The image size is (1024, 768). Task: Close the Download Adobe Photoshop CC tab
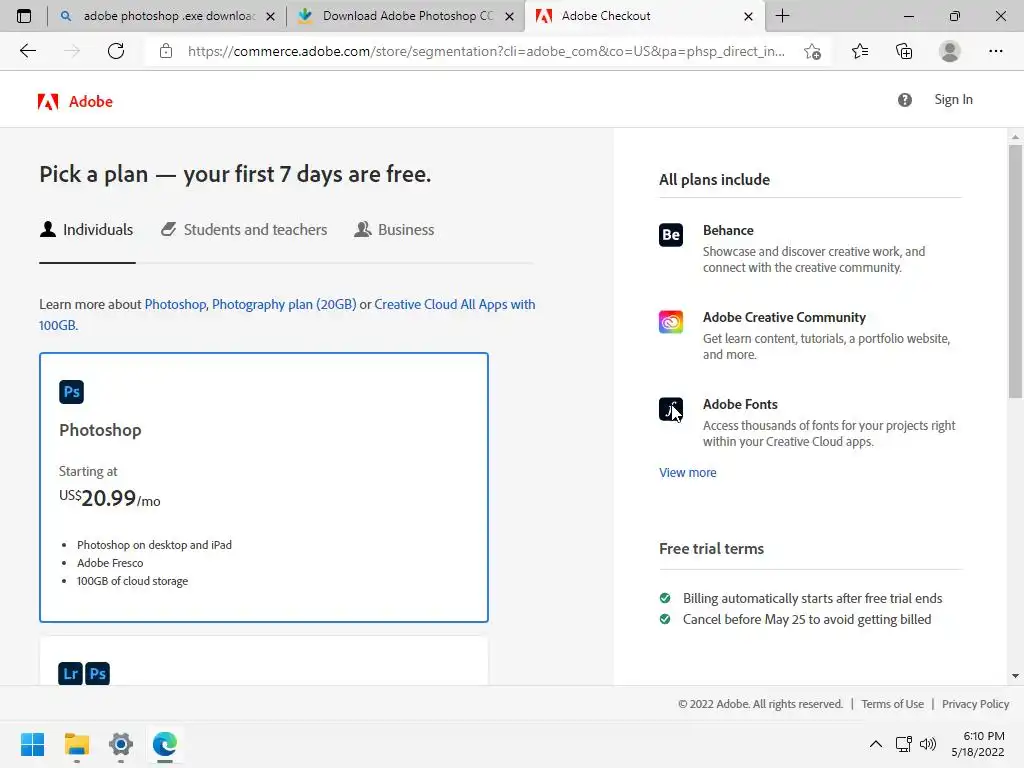pos(509,16)
